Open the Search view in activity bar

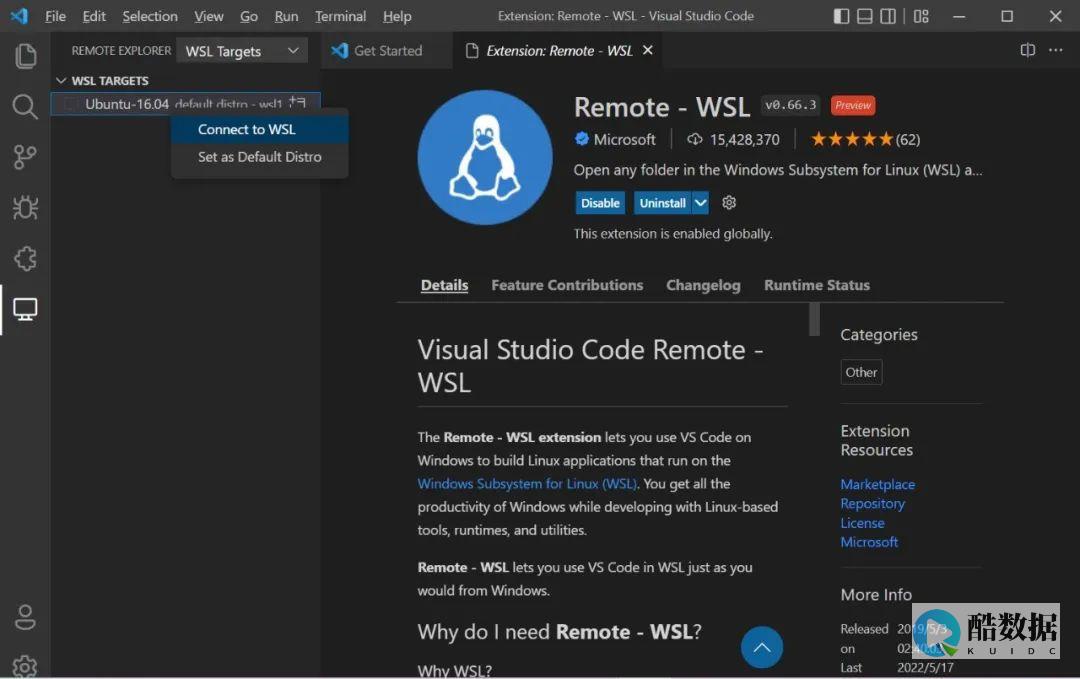[x=25, y=107]
